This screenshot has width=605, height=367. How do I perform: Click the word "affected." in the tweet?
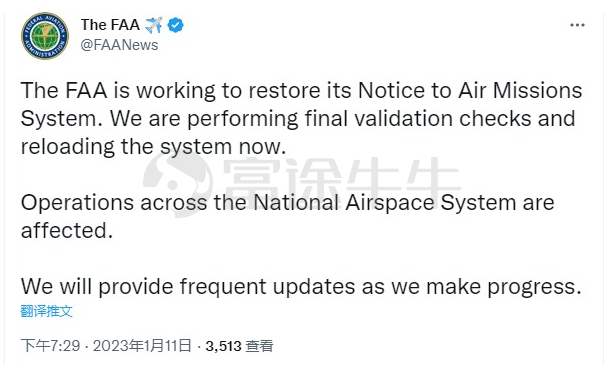(67, 231)
